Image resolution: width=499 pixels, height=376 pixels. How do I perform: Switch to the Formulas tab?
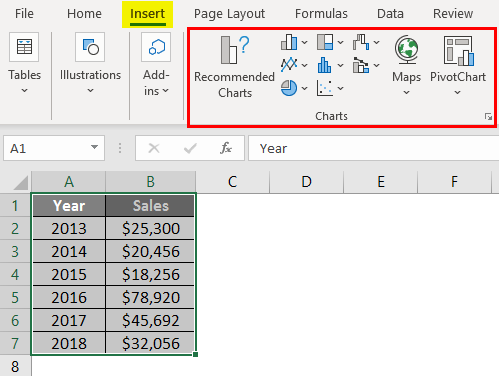(321, 14)
